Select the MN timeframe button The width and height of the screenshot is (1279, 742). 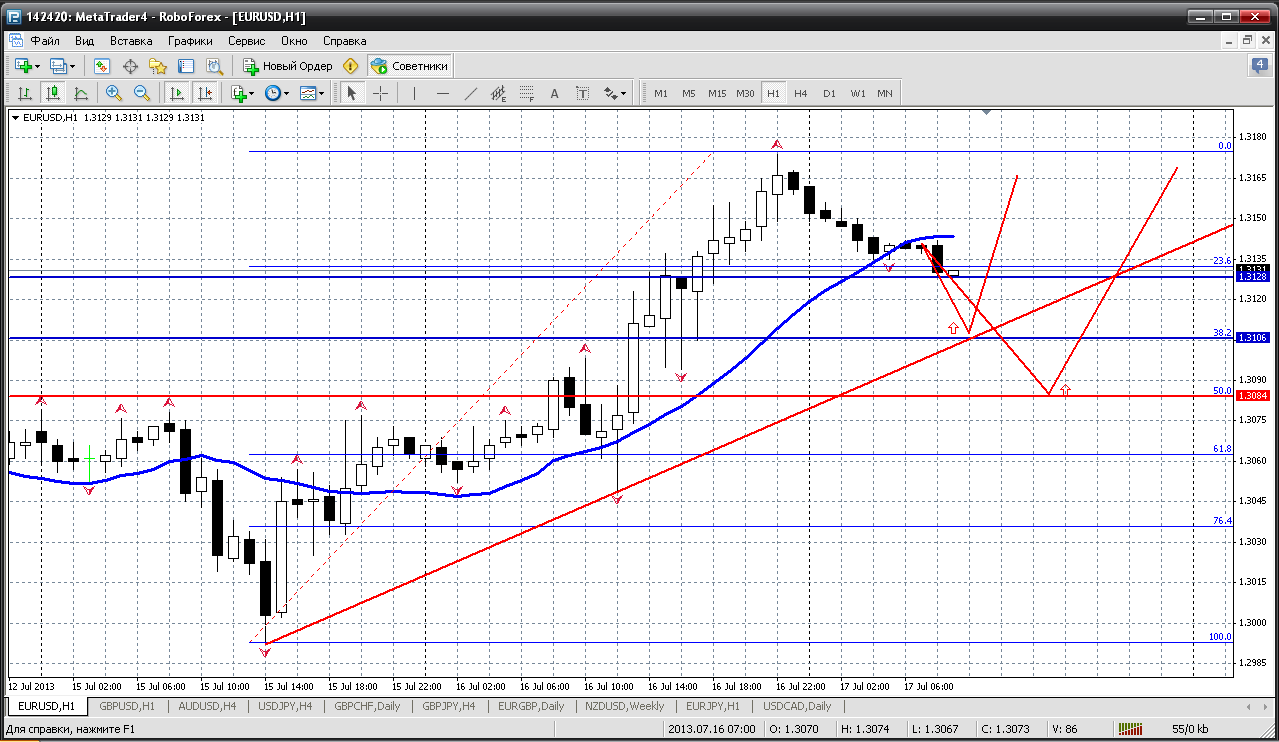(885, 93)
